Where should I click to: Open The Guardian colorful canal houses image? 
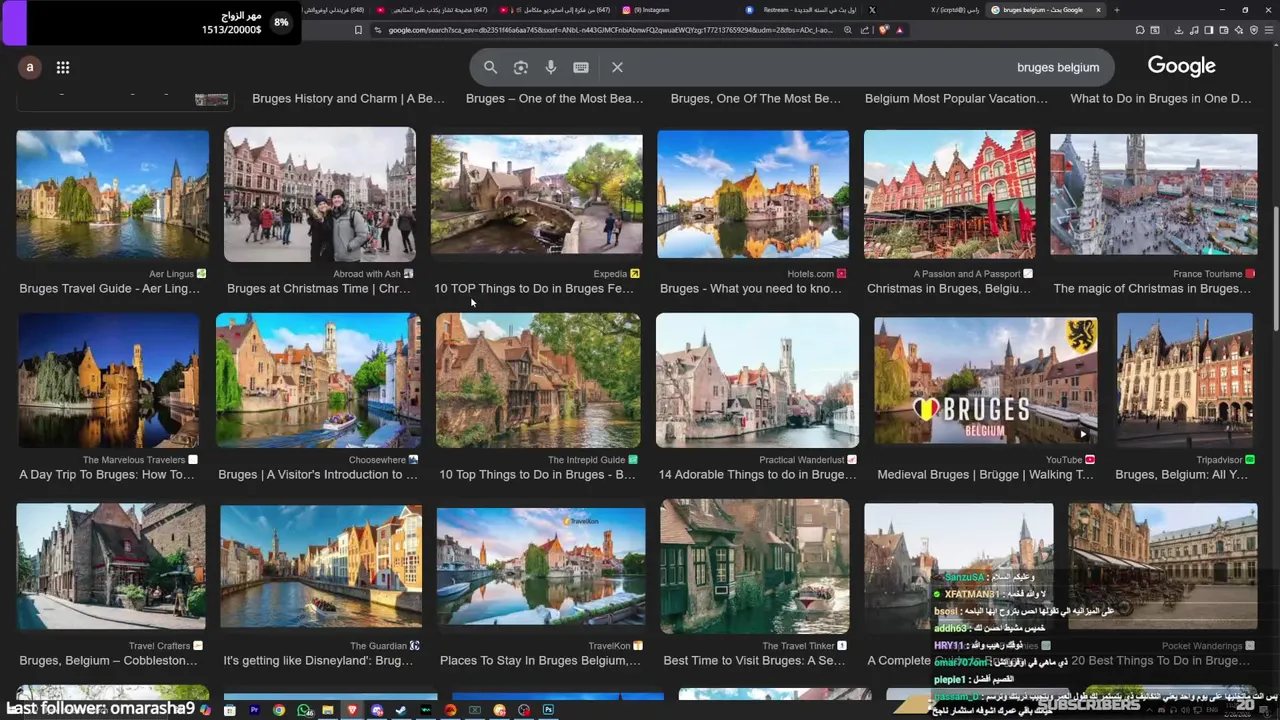coord(321,566)
